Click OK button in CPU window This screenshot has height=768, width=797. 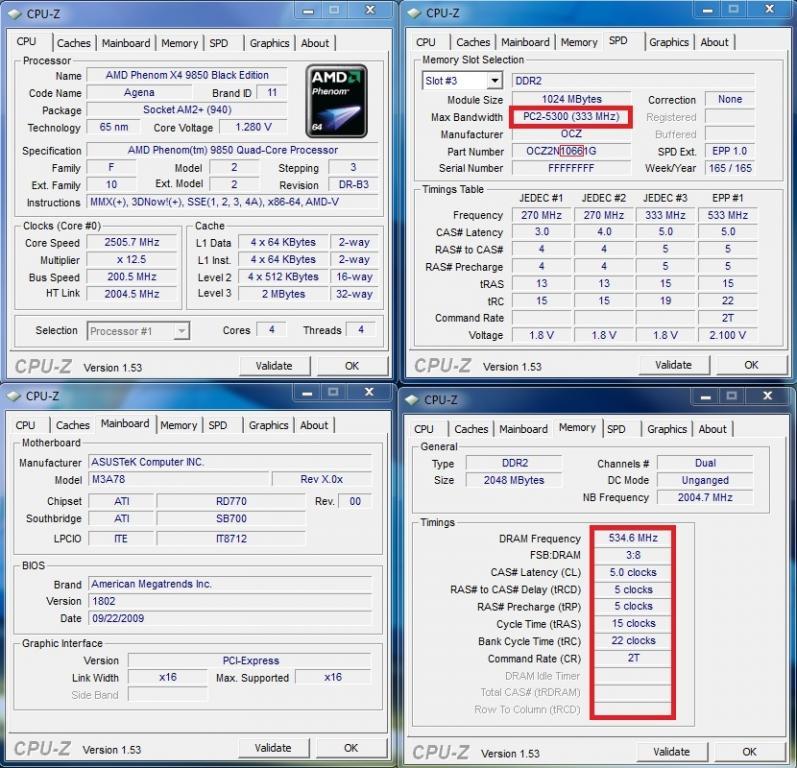coord(352,366)
